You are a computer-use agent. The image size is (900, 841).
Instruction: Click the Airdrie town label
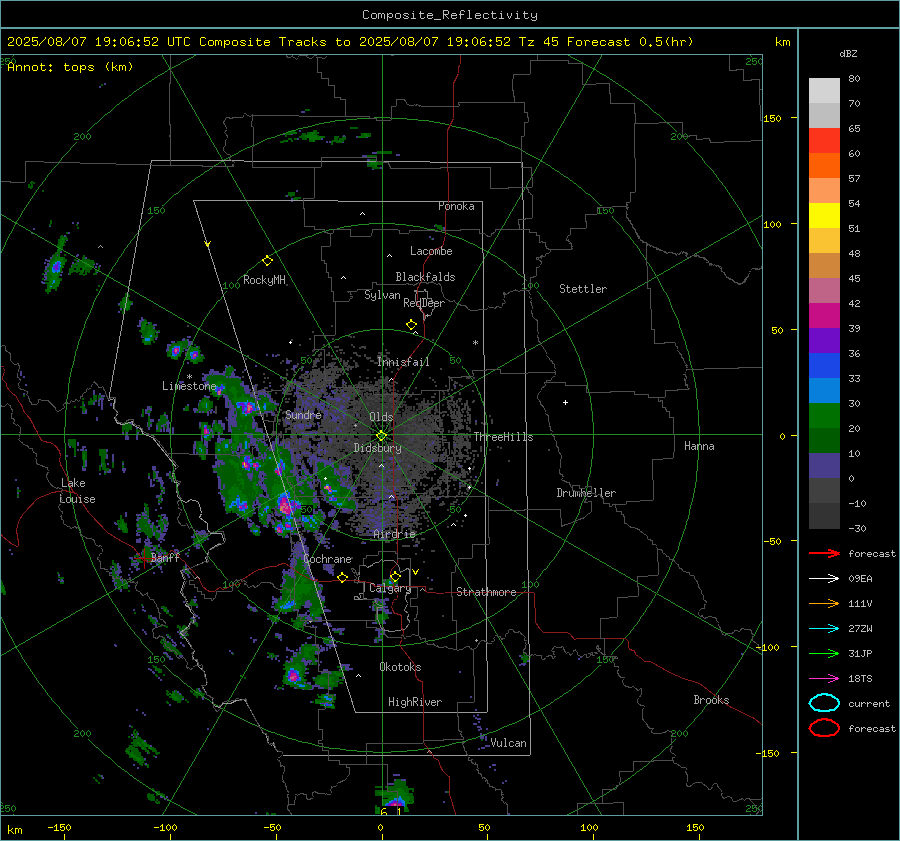tap(394, 534)
